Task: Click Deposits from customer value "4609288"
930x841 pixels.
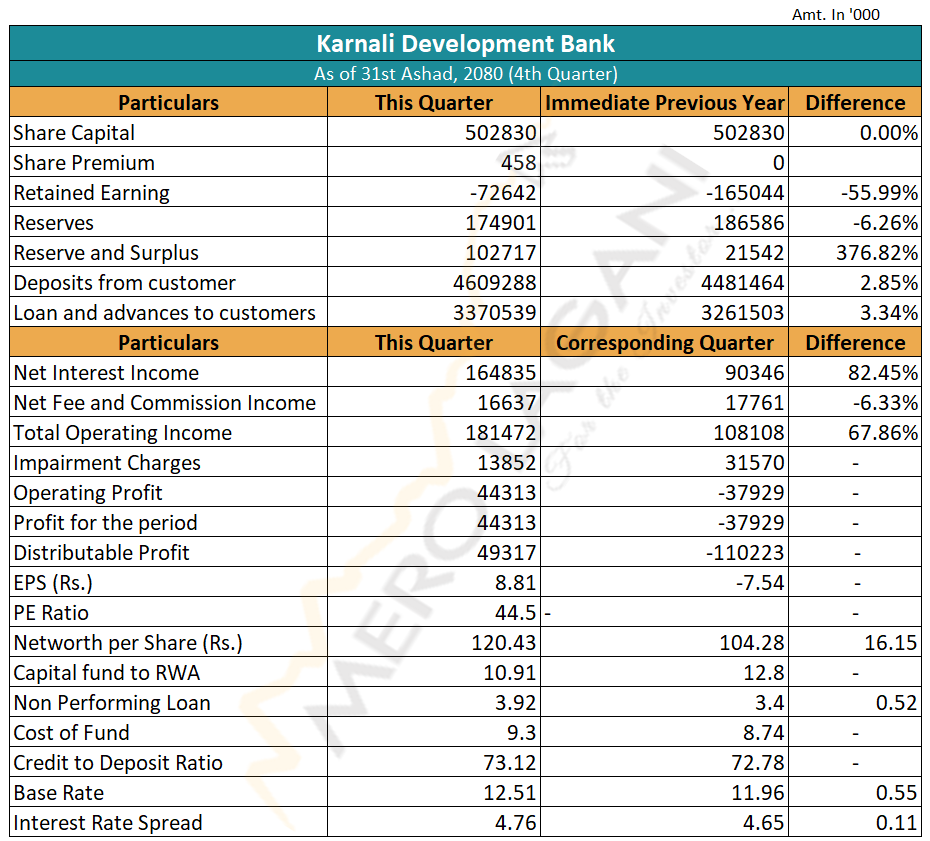Action: tap(495, 283)
